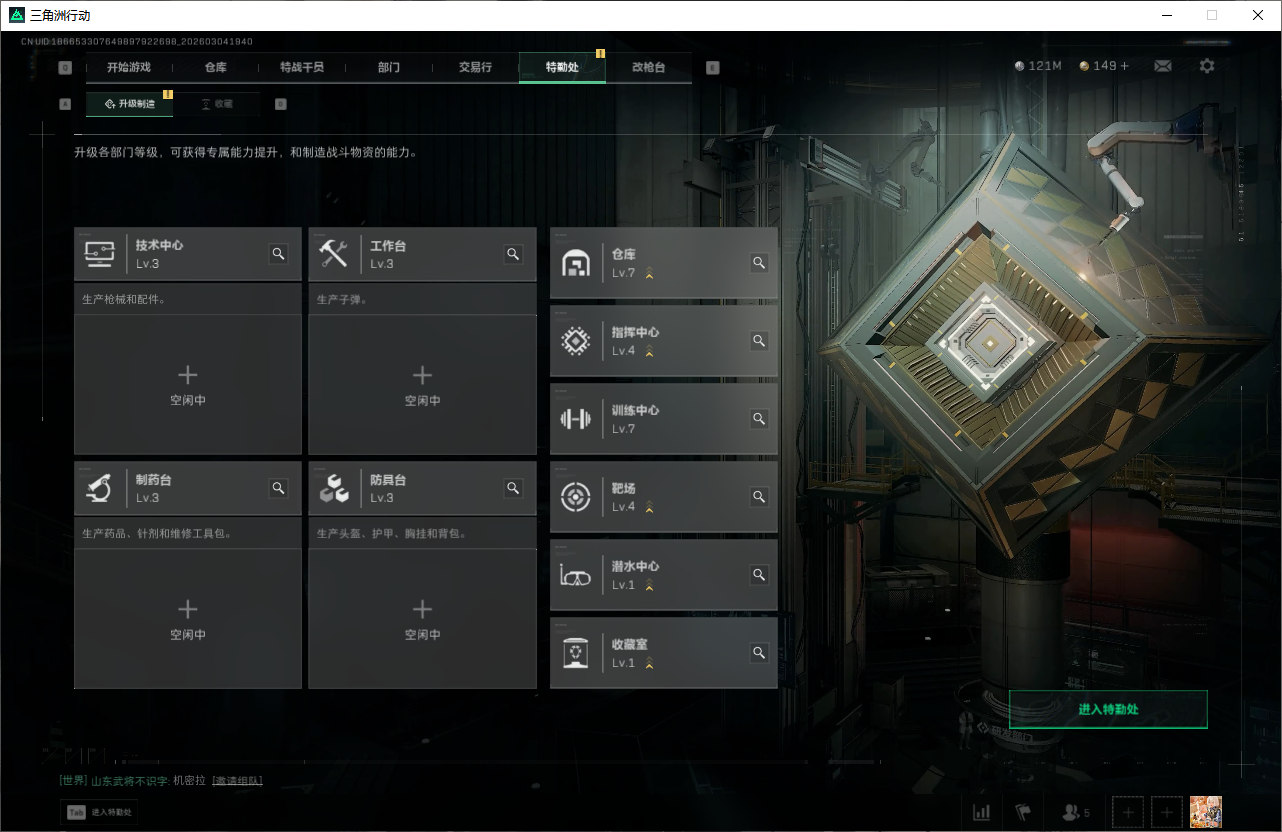View 防具台 details with the magnifier icon
The height and width of the screenshot is (832, 1282).
tap(513, 488)
